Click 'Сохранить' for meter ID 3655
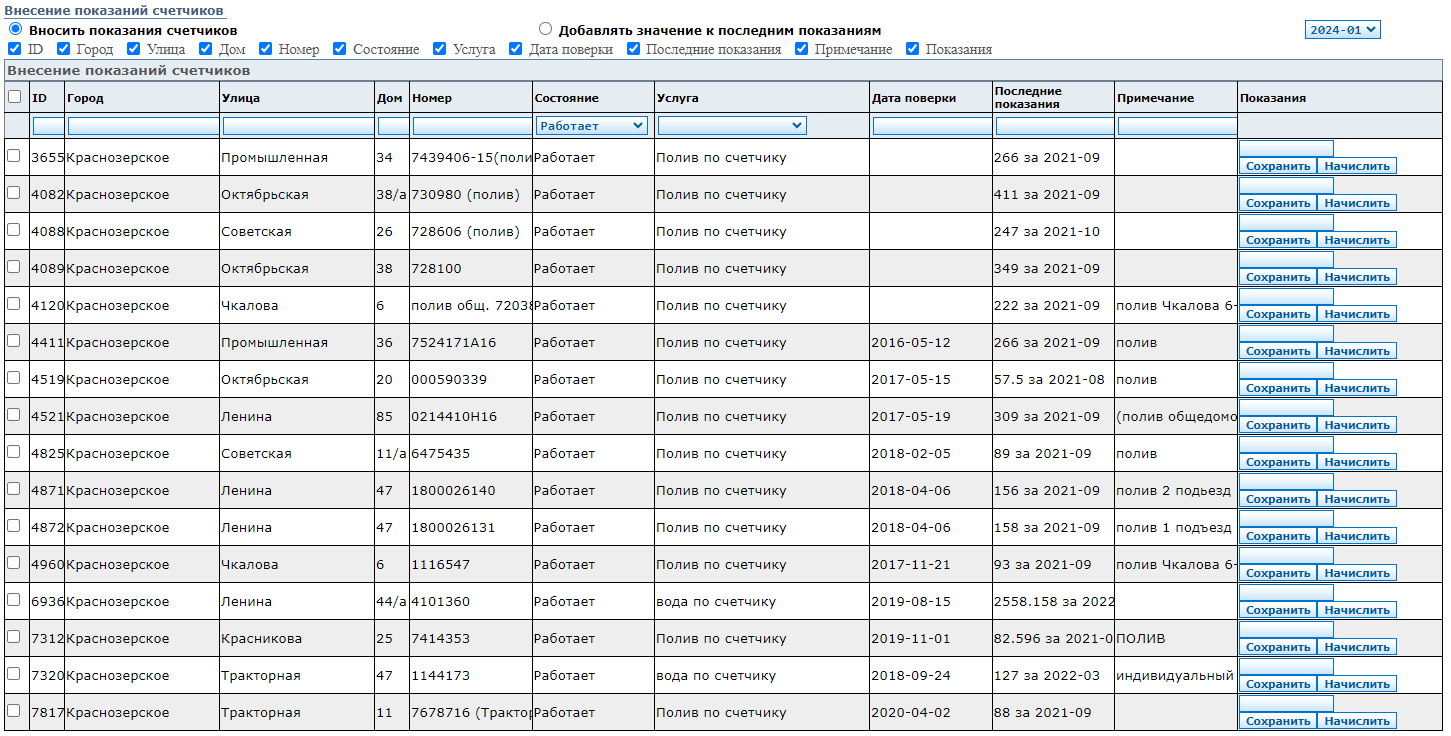The width and height of the screenshot is (1451, 736). click(1277, 166)
